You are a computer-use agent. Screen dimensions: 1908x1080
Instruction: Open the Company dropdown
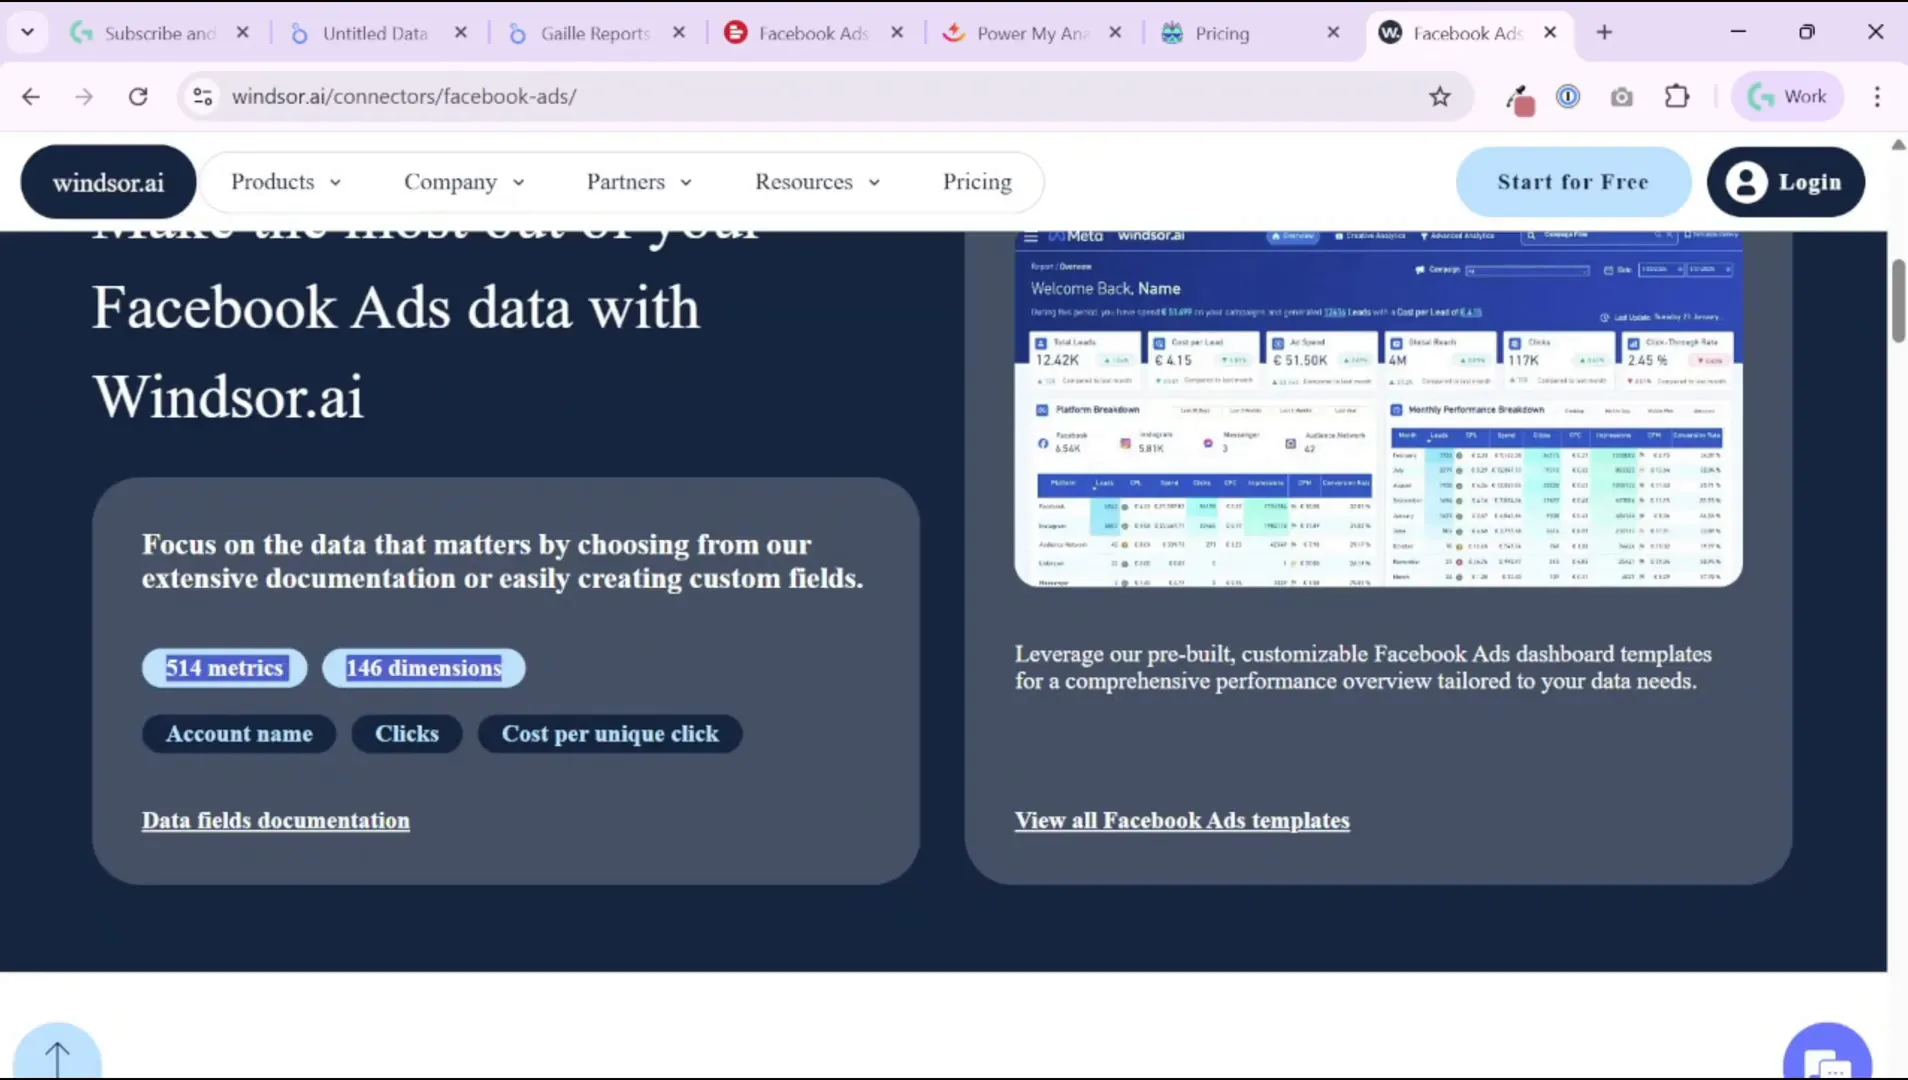pyautogui.click(x=464, y=182)
